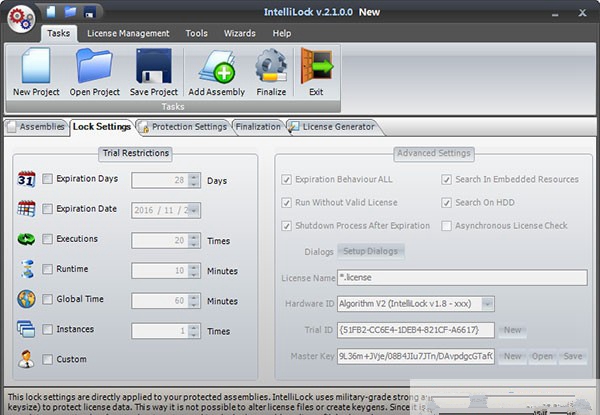Tick the Runtime checkbox
Screen dimensions: 600x415
click(47, 269)
